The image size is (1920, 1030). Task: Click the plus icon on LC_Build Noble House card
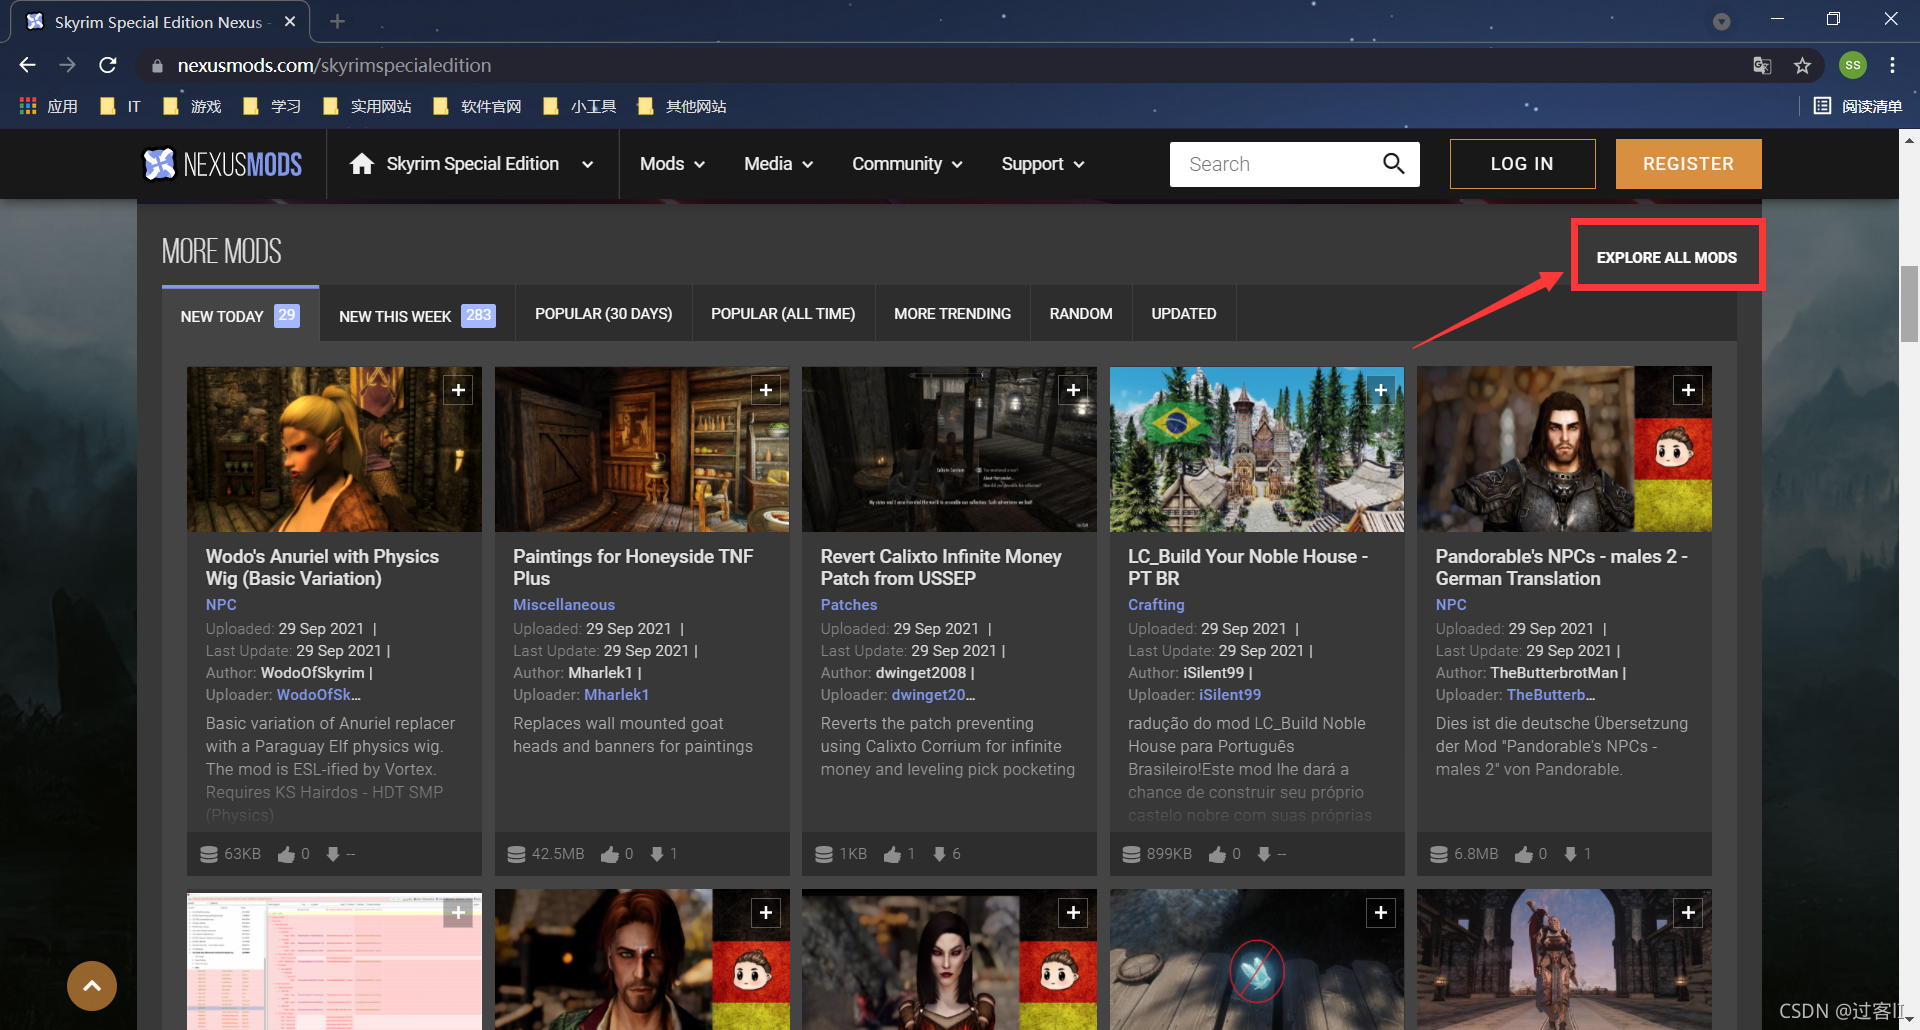(1381, 390)
